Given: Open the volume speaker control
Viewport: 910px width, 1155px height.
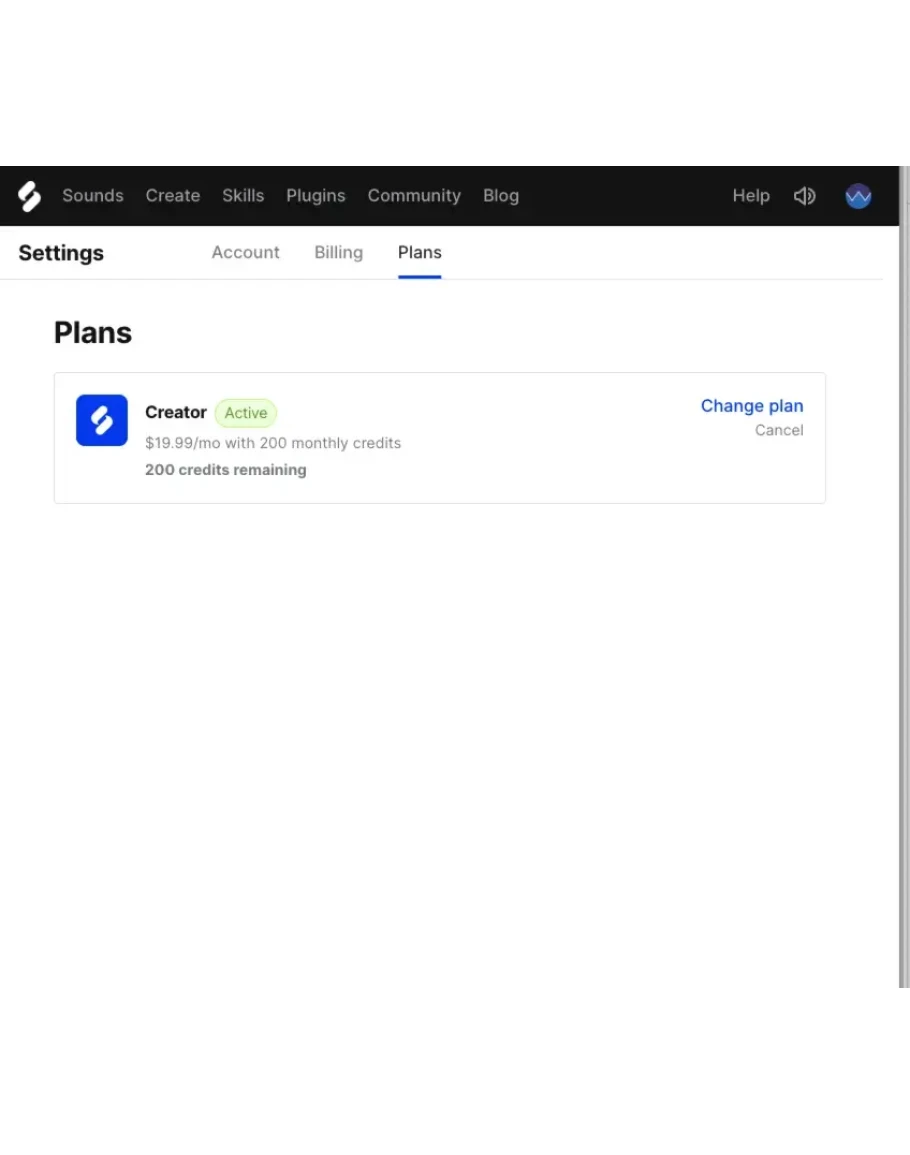Looking at the screenshot, I should point(804,196).
